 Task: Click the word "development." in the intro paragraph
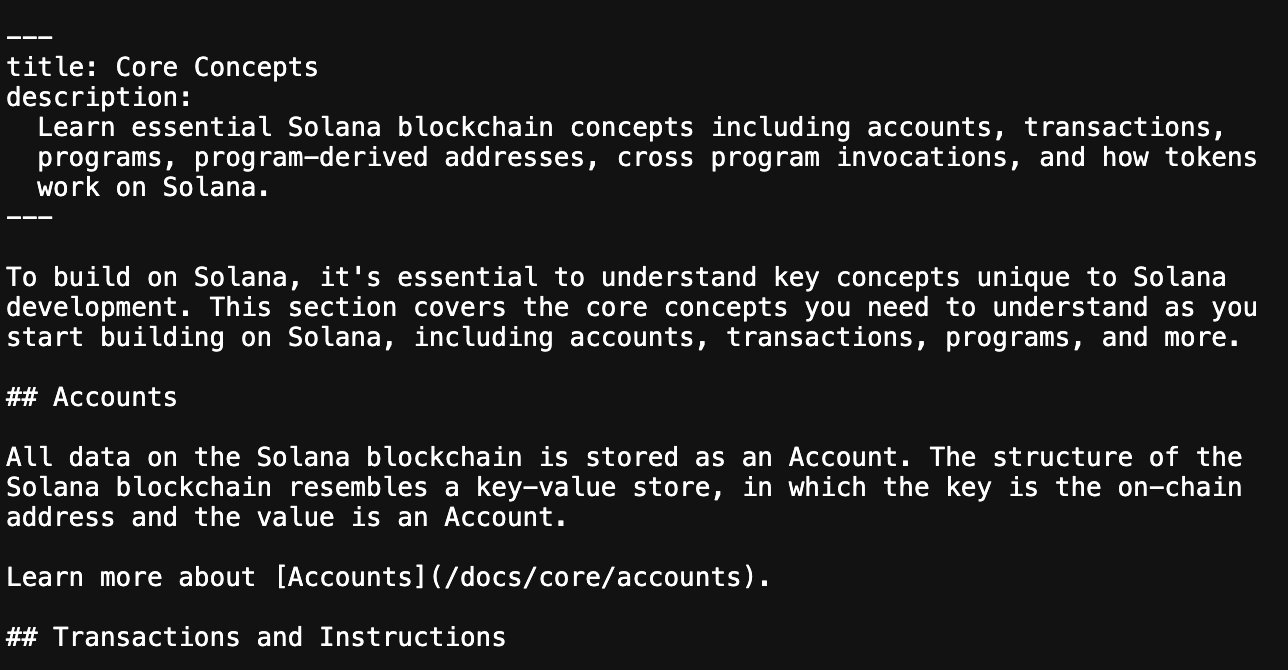pyautogui.click(x=99, y=307)
